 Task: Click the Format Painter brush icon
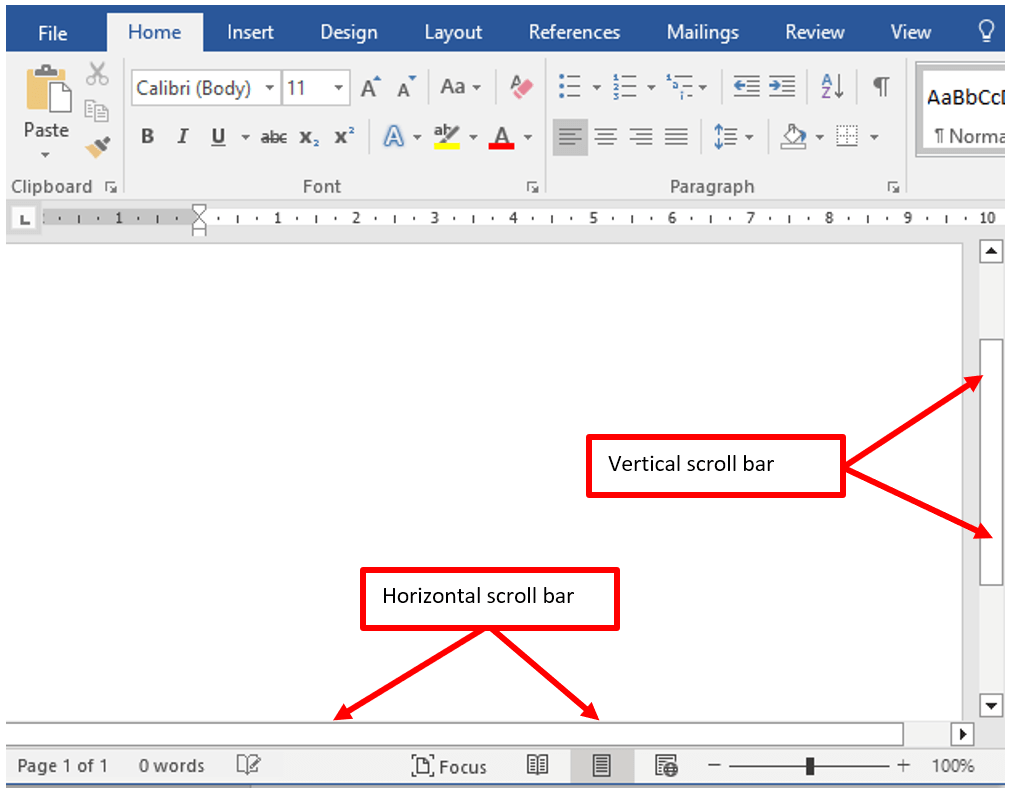(97, 148)
